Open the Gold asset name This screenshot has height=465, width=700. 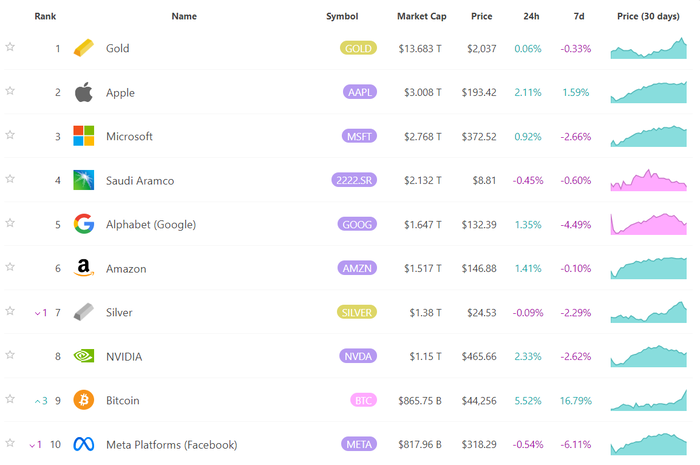coord(117,48)
